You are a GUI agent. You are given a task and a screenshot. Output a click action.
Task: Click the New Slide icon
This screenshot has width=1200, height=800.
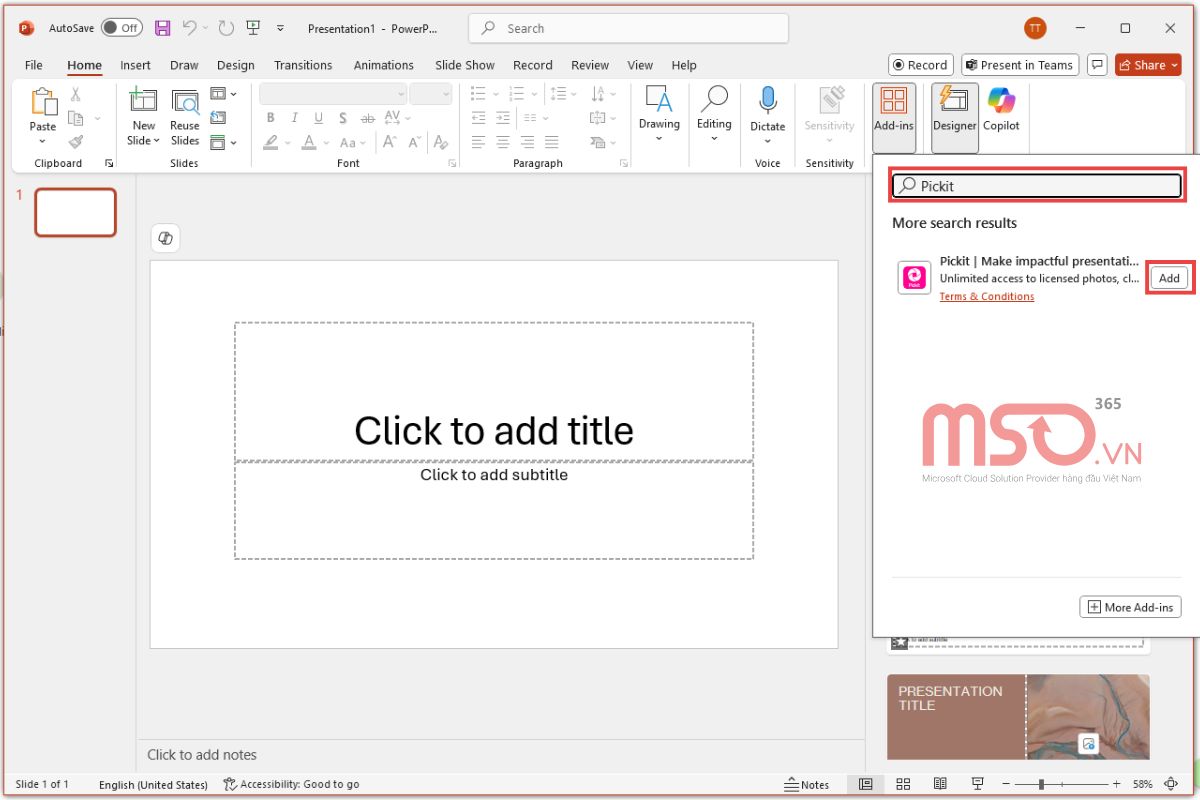click(143, 101)
